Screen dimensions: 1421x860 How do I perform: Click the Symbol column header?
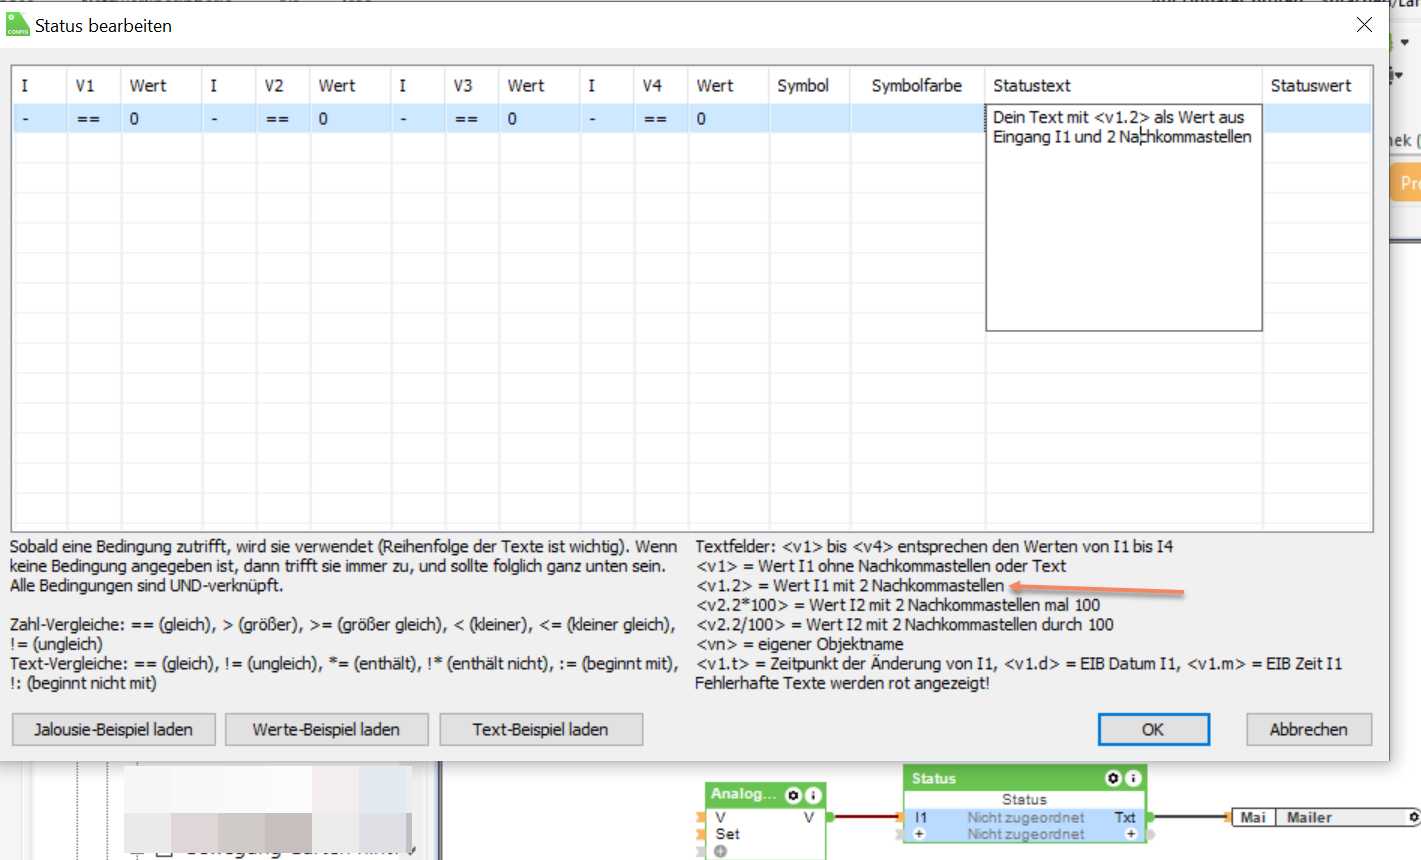click(x=810, y=86)
